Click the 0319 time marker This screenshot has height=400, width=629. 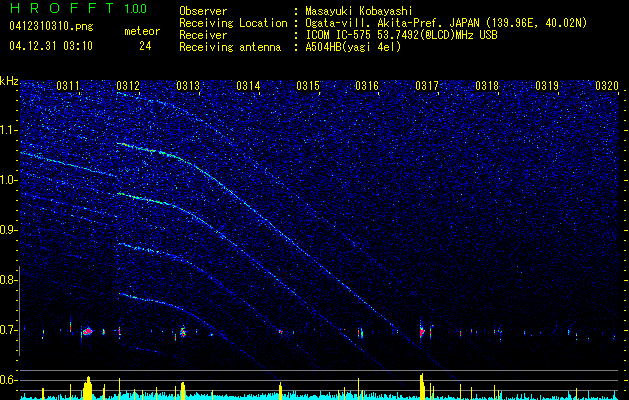click(x=547, y=86)
